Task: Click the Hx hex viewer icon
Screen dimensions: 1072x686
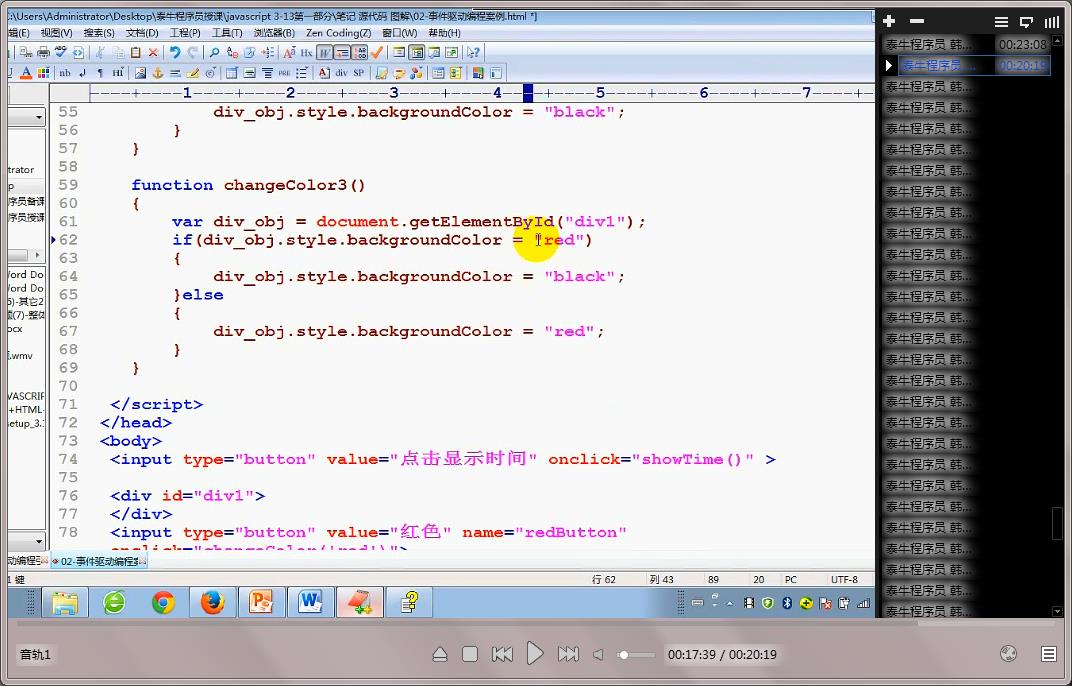Action: click(306, 52)
